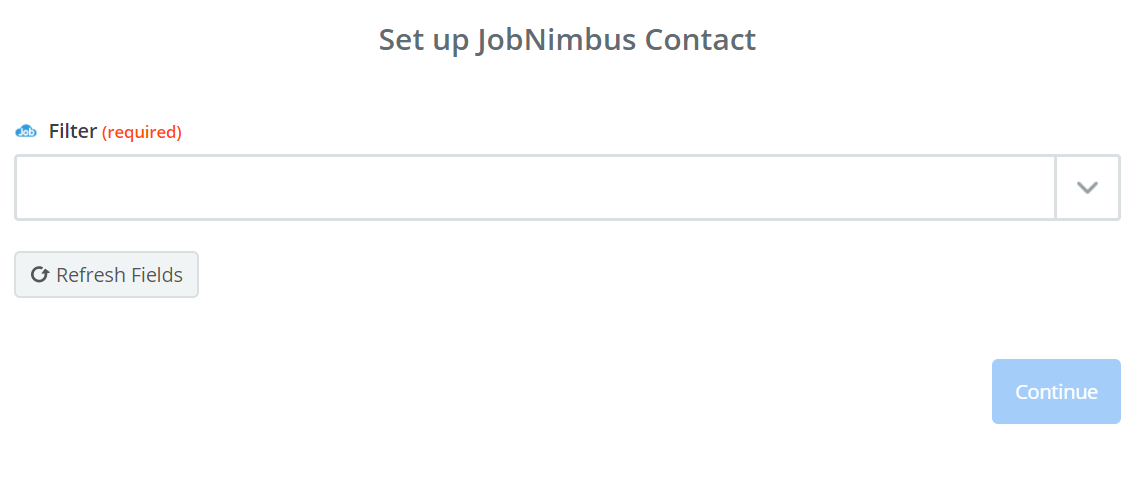Screen dimensions: 1133x484
Task: Click the JobNimbus cloud icon beside Filter
Action: coord(26,131)
